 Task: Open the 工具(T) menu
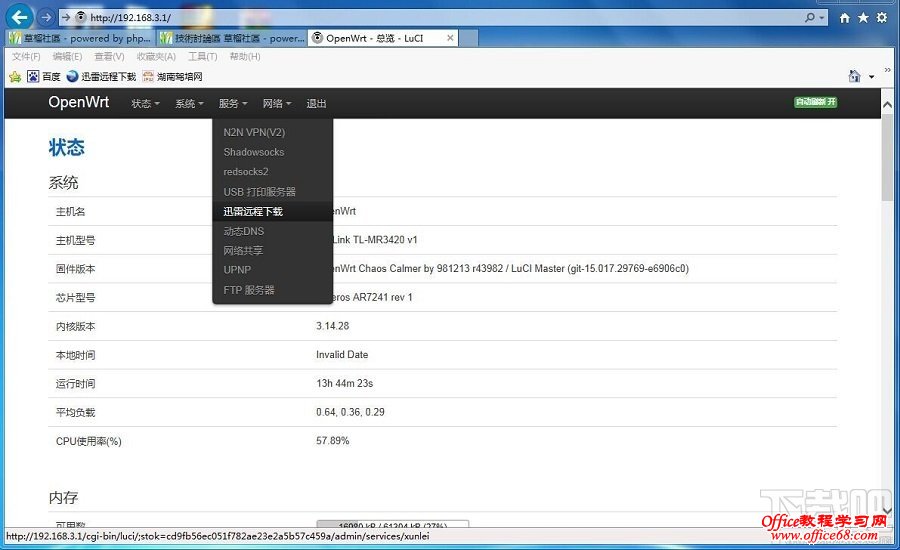click(x=203, y=56)
